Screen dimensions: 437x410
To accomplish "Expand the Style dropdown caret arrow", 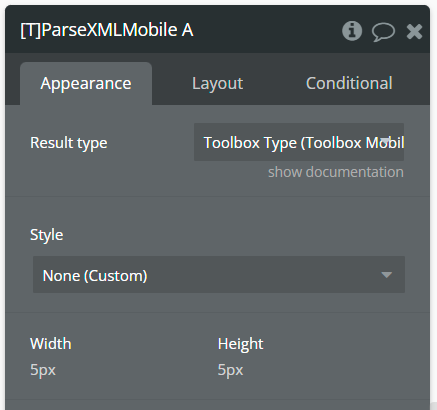I will pyautogui.click(x=386, y=275).
